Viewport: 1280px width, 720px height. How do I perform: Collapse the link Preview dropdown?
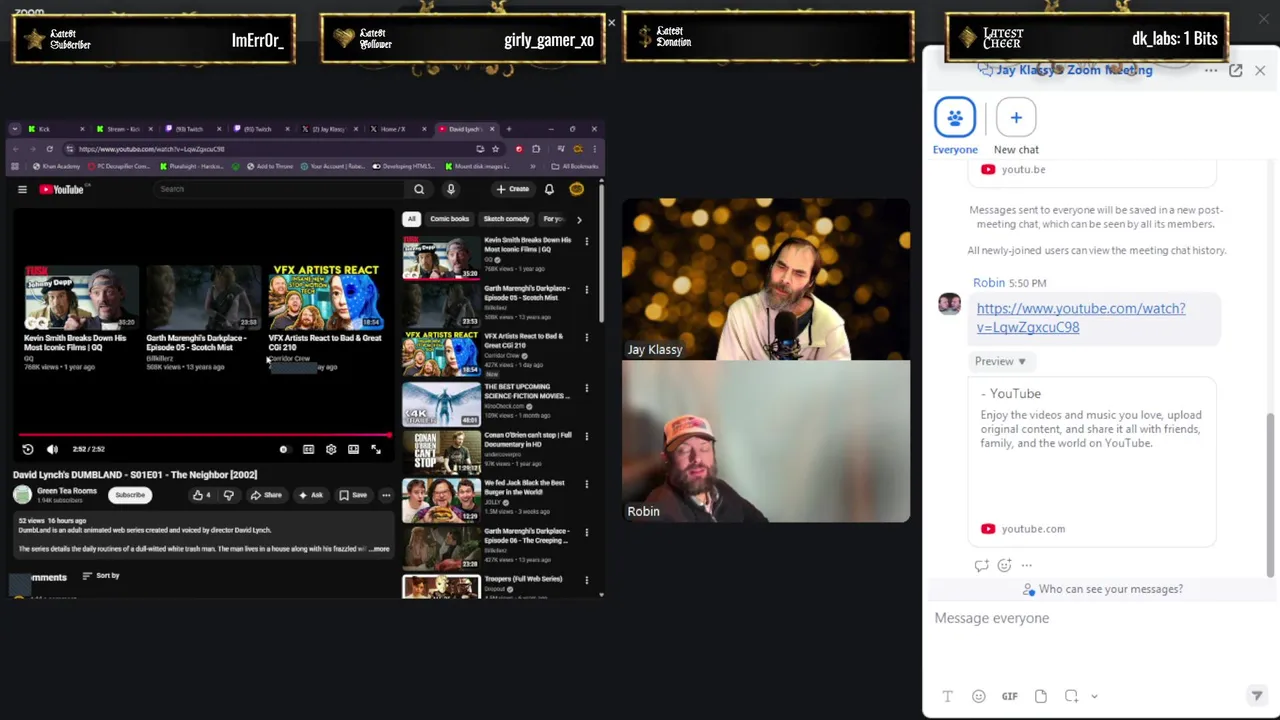(1000, 361)
